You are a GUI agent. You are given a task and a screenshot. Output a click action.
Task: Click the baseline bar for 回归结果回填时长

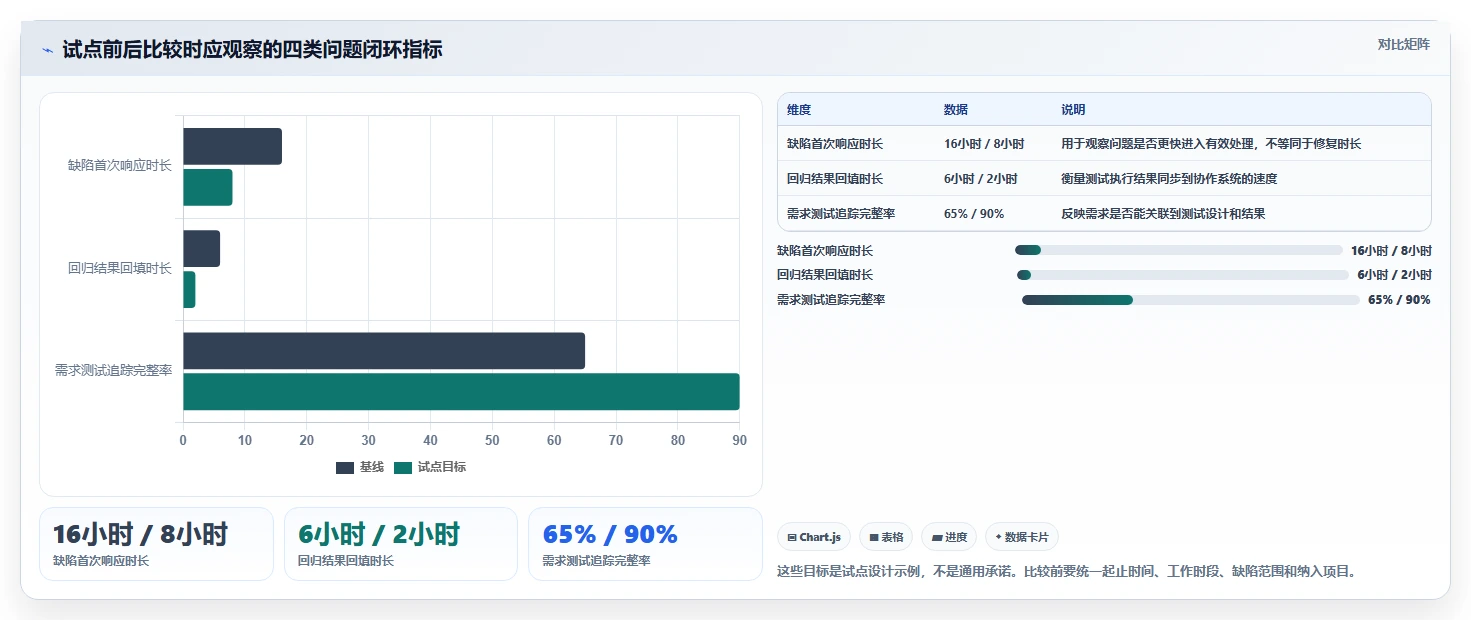pyautogui.click(x=201, y=249)
